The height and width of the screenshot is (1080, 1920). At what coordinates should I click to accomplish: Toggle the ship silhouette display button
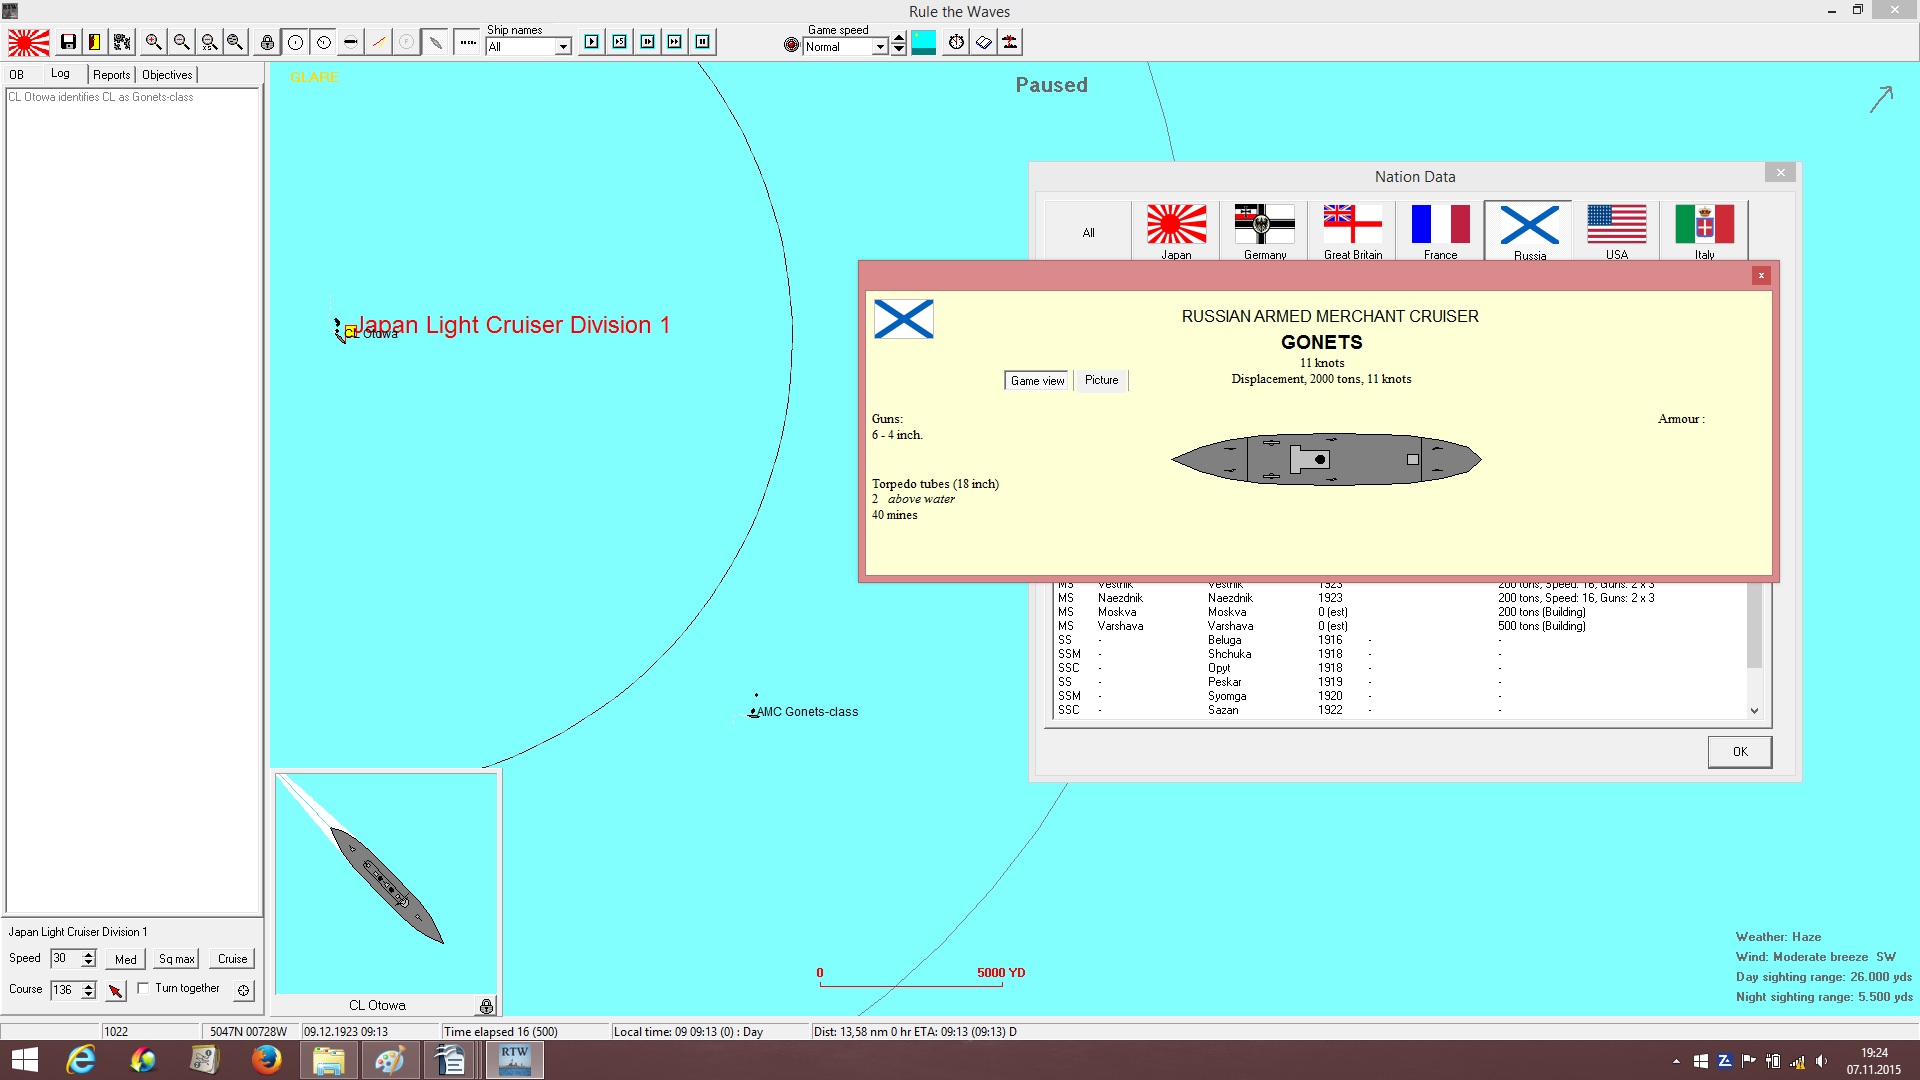click(x=435, y=42)
